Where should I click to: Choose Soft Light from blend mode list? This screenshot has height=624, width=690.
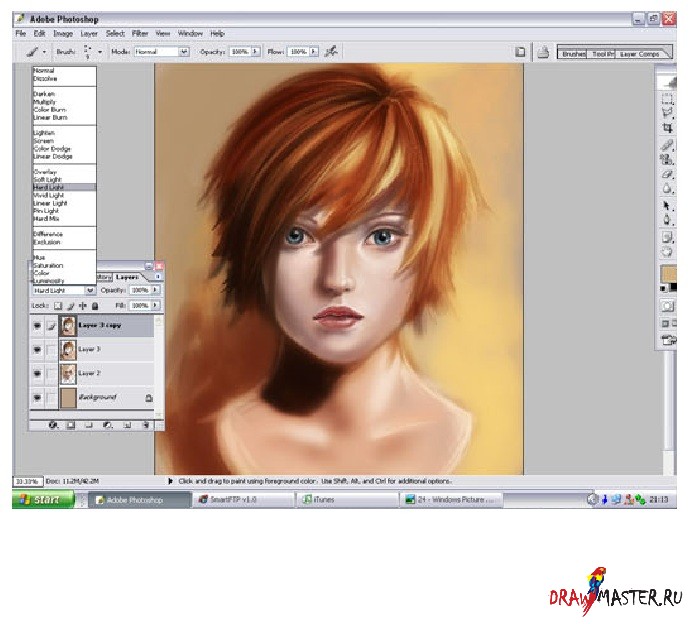tap(48, 180)
